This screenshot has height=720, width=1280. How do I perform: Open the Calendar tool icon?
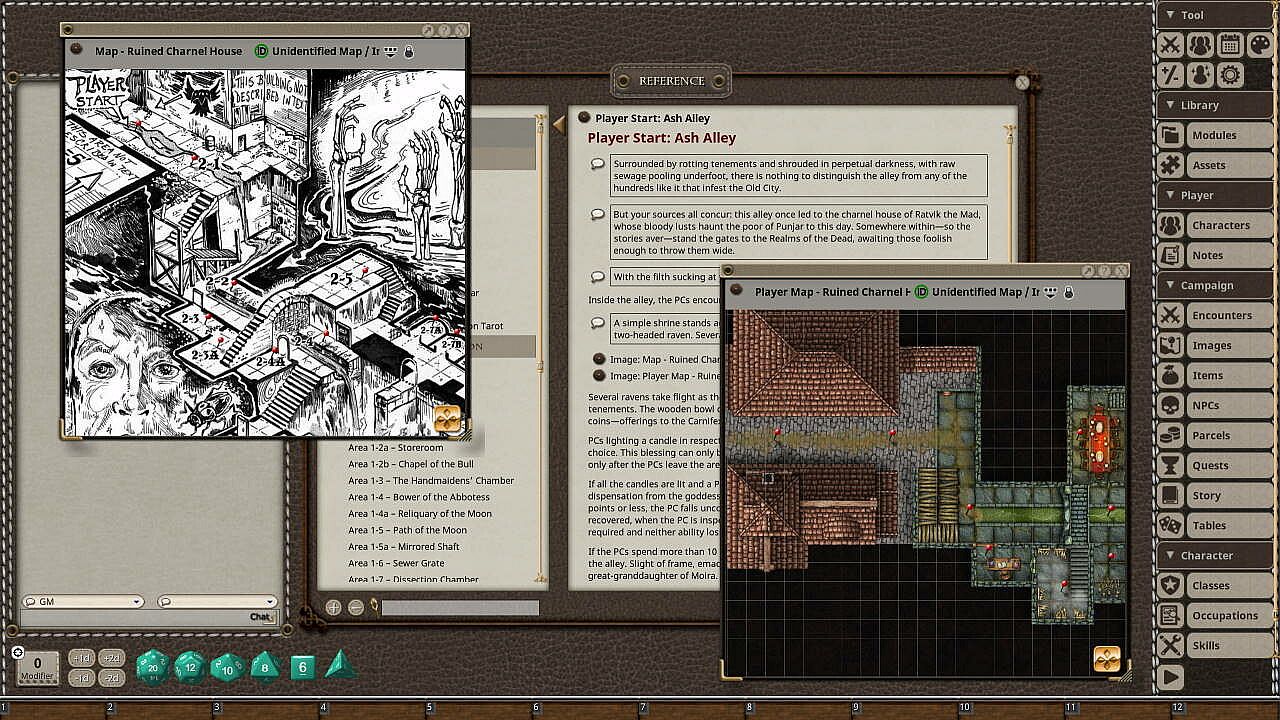pyautogui.click(x=1230, y=45)
